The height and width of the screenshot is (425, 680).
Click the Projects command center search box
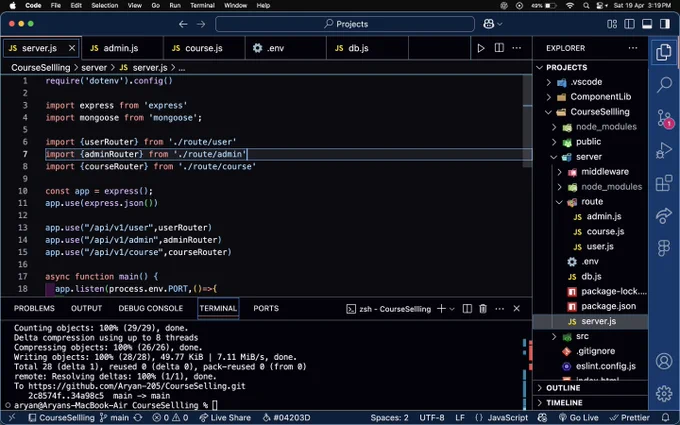(x=345, y=24)
